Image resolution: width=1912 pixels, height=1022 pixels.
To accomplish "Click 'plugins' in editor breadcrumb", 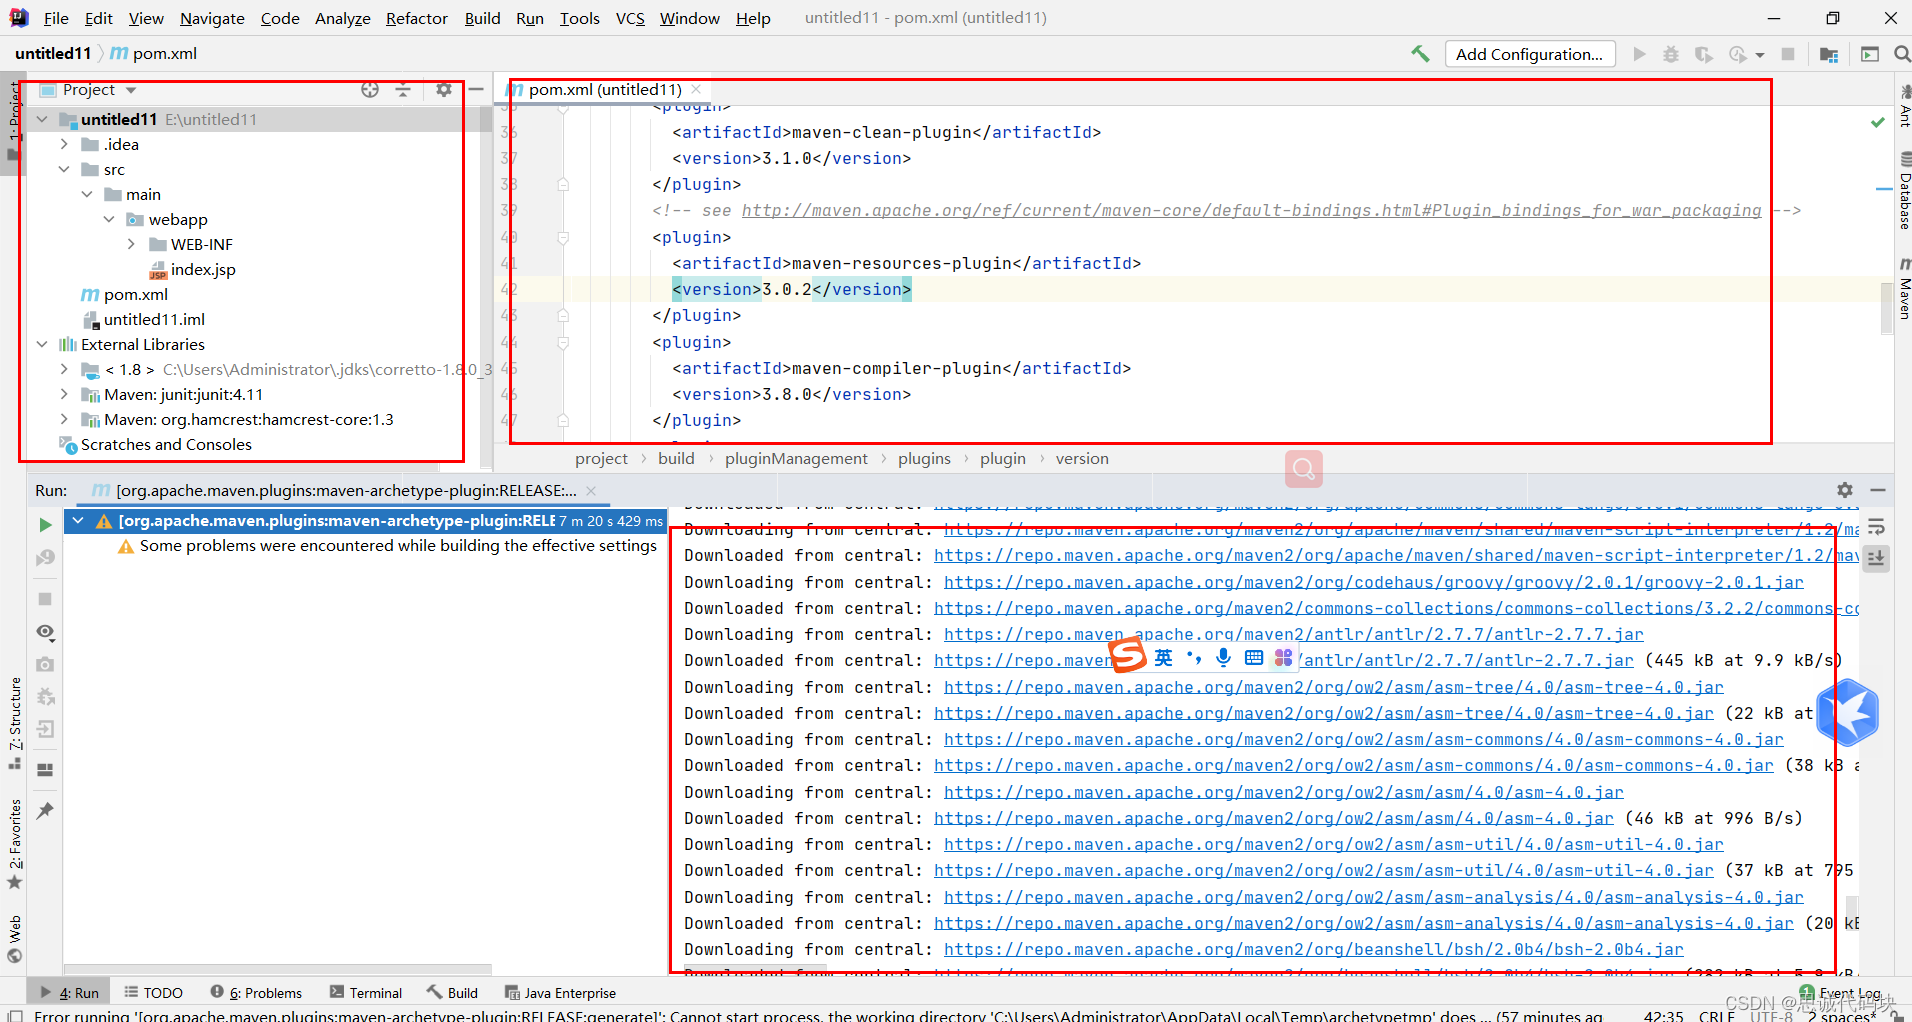I will tap(924, 458).
